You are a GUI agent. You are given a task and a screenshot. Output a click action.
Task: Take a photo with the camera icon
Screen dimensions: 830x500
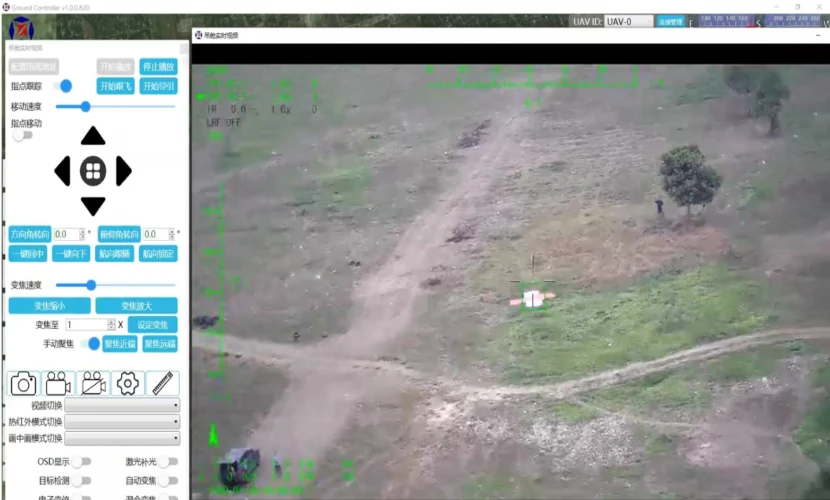click(x=24, y=384)
